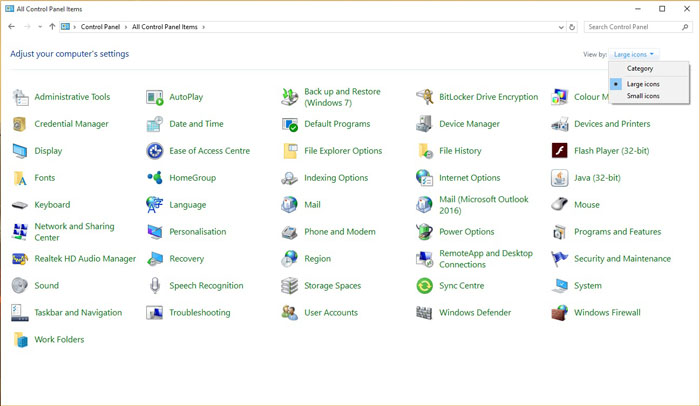Open the System link
The image size is (700, 406).
[x=588, y=286]
